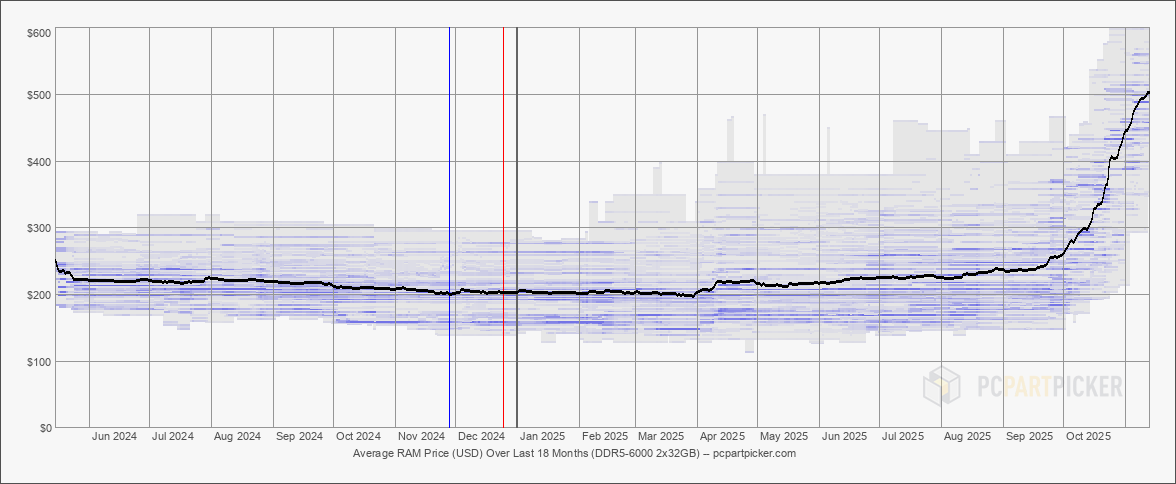Click the Sep 2024 axis label
The image size is (1176, 484).
299,436
